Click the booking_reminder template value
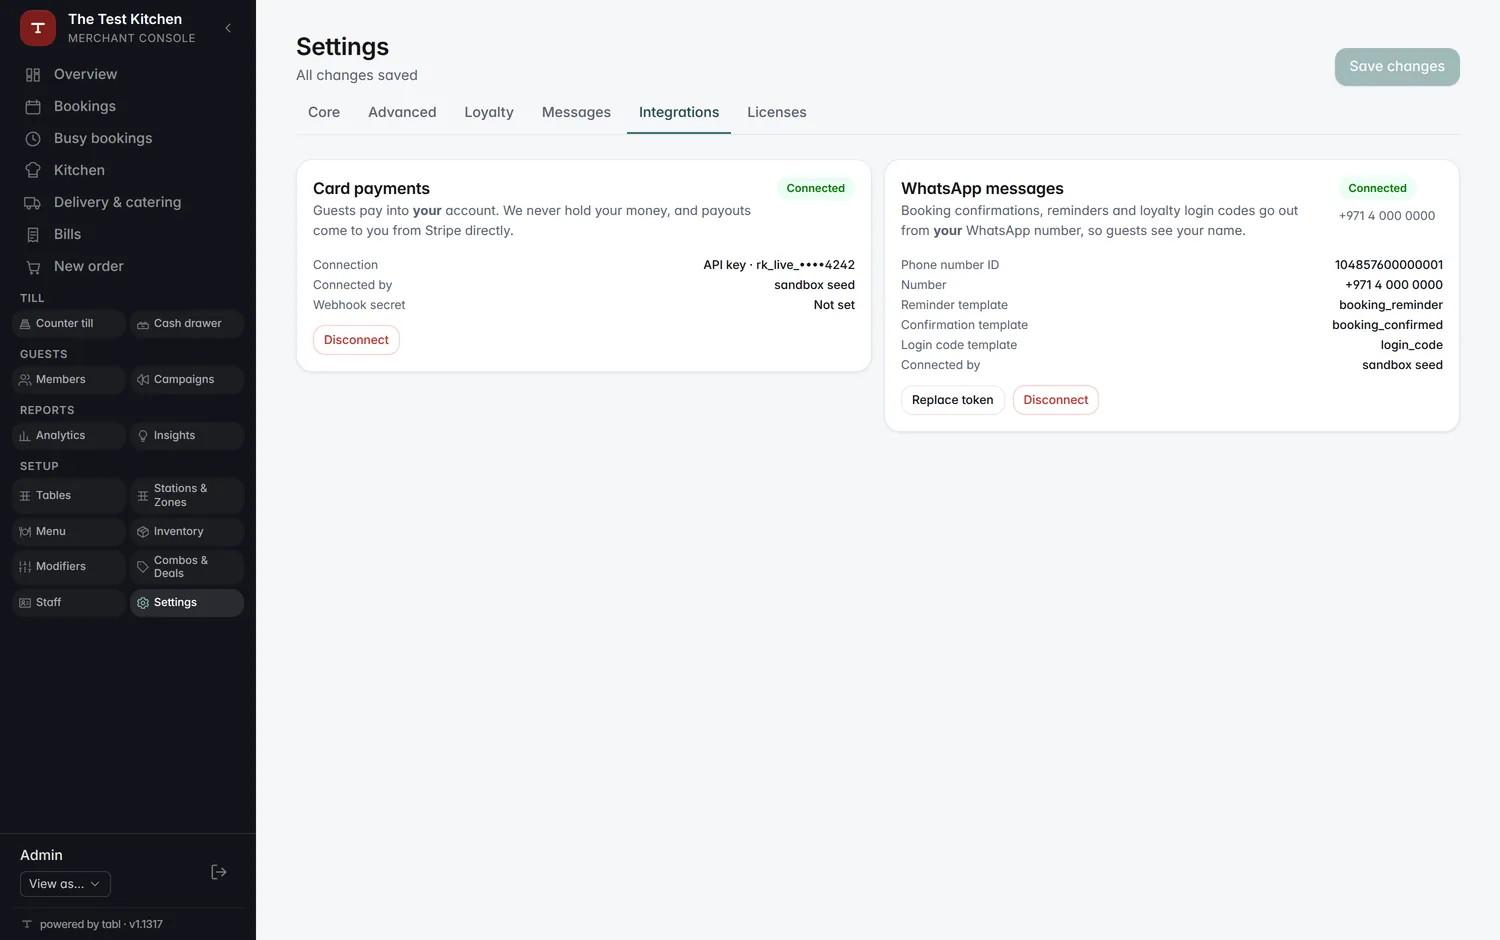Image resolution: width=1500 pixels, height=940 pixels. 1391,305
